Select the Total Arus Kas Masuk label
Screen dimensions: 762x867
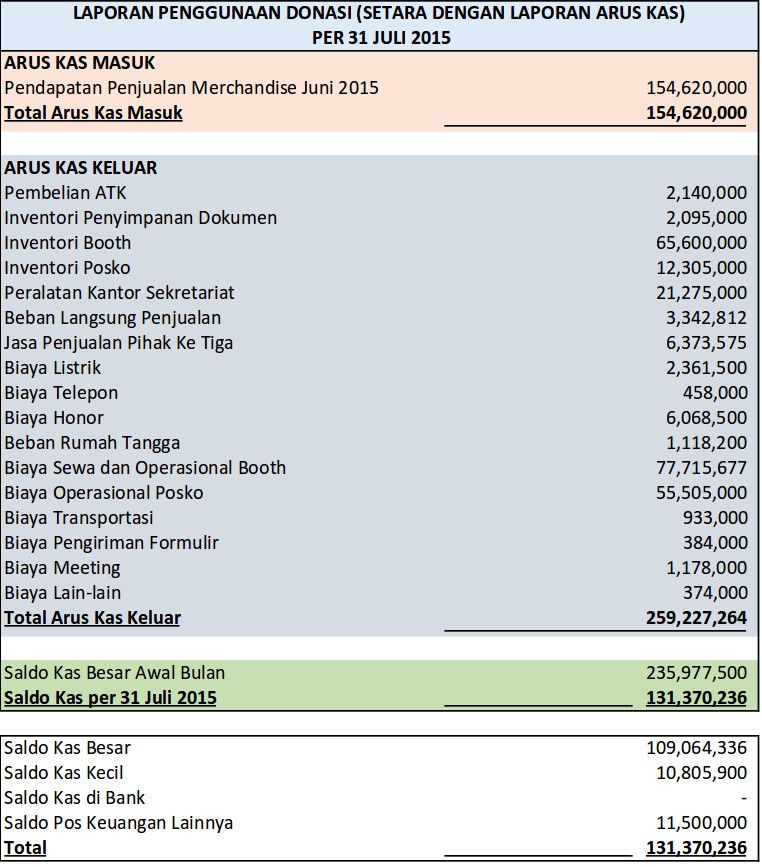[x=93, y=112]
